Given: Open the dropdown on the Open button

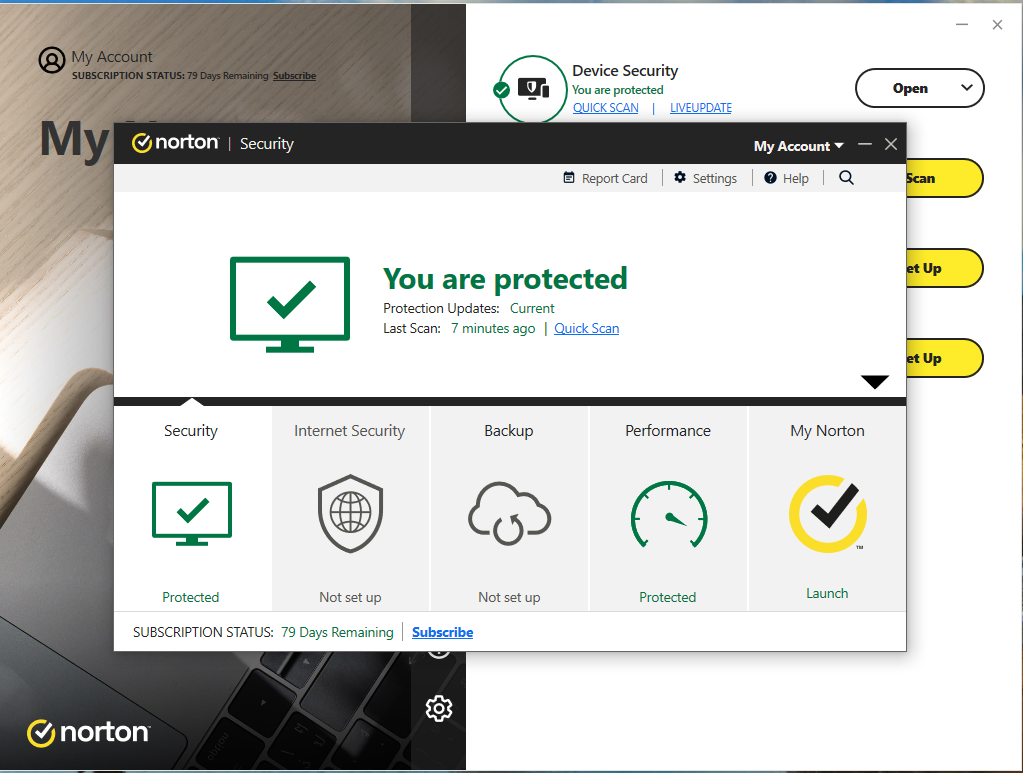Looking at the screenshot, I should point(967,88).
